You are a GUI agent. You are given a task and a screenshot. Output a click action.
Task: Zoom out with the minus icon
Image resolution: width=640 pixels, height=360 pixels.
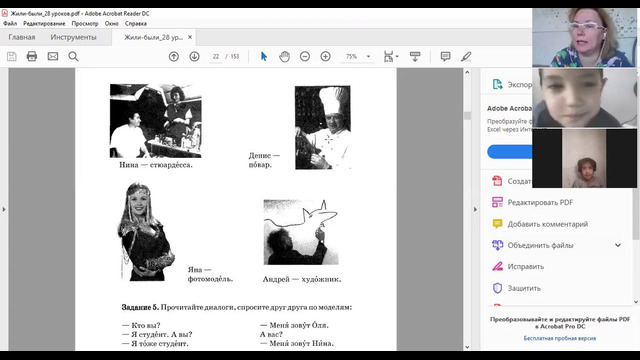tap(305, 56)
